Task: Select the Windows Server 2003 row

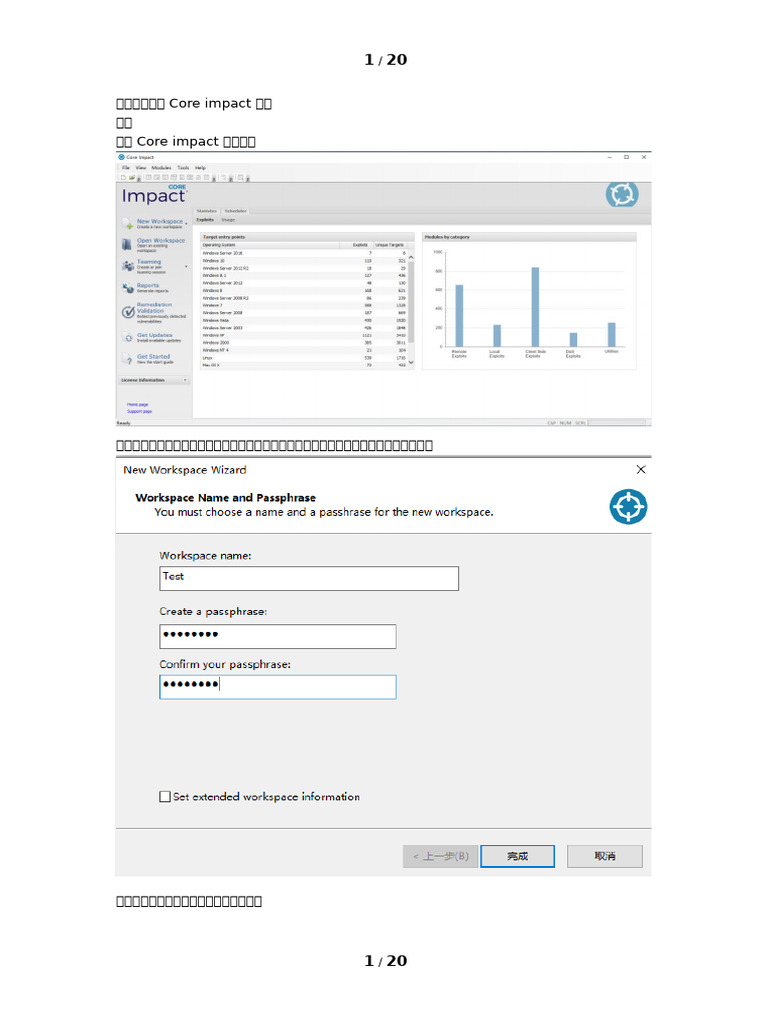Action: click(x=304, y=328)
